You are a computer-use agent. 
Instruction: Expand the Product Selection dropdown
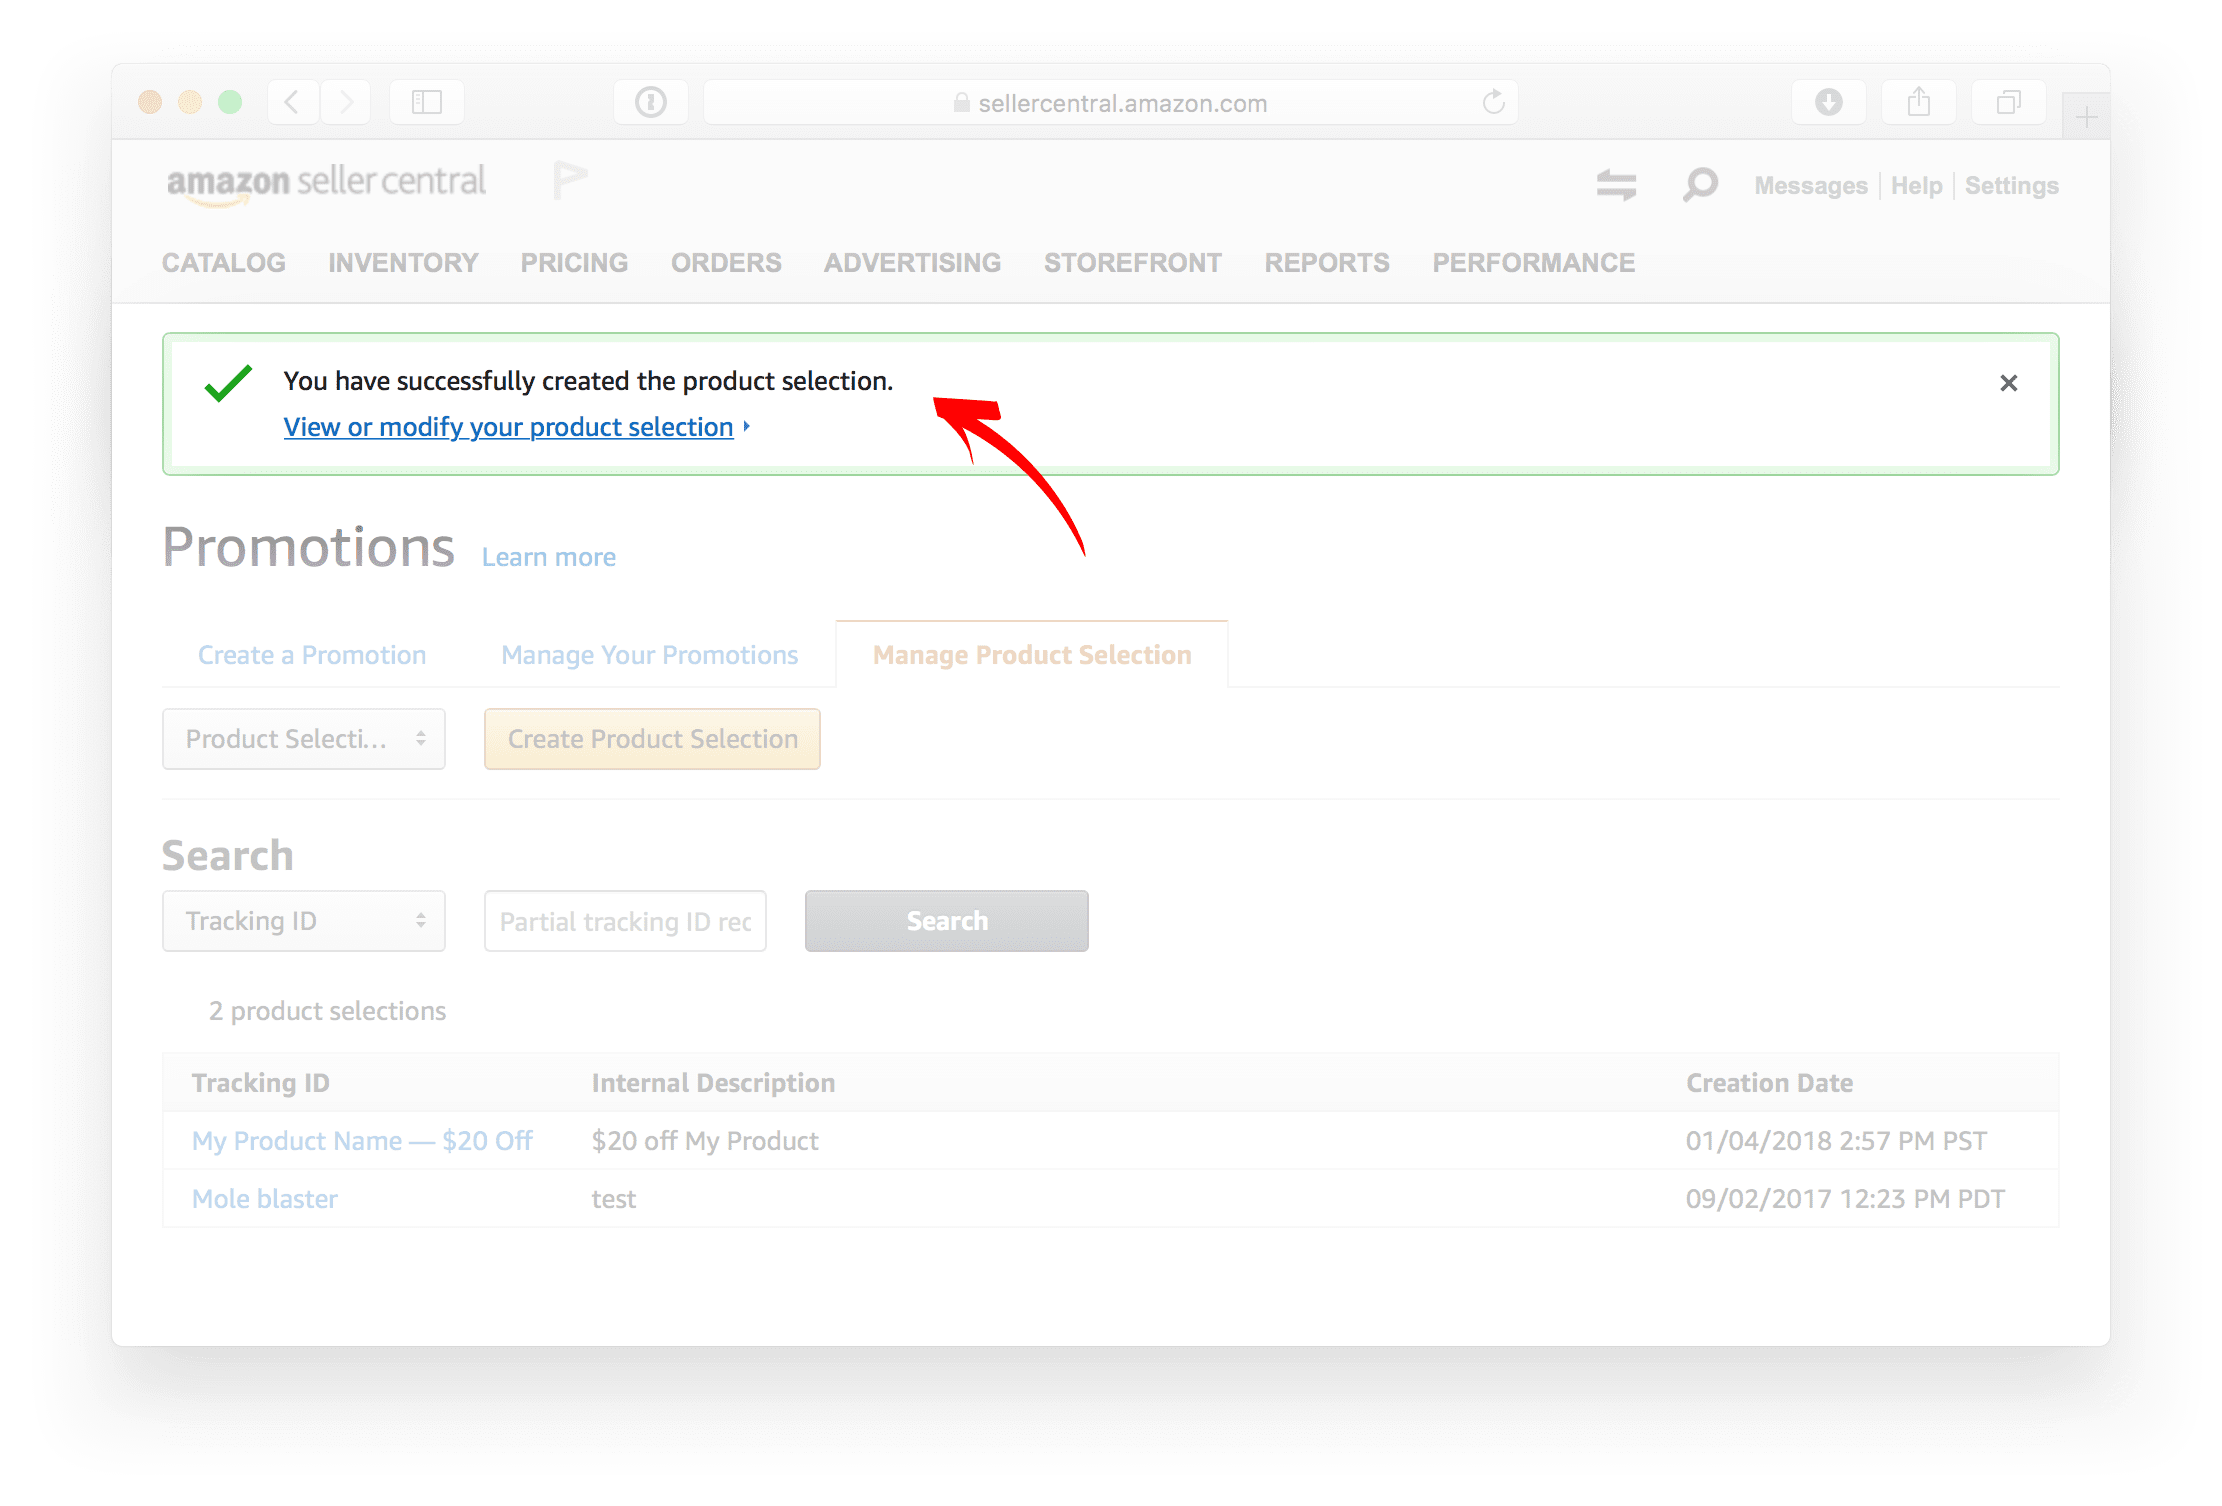(x=304, y=740)
